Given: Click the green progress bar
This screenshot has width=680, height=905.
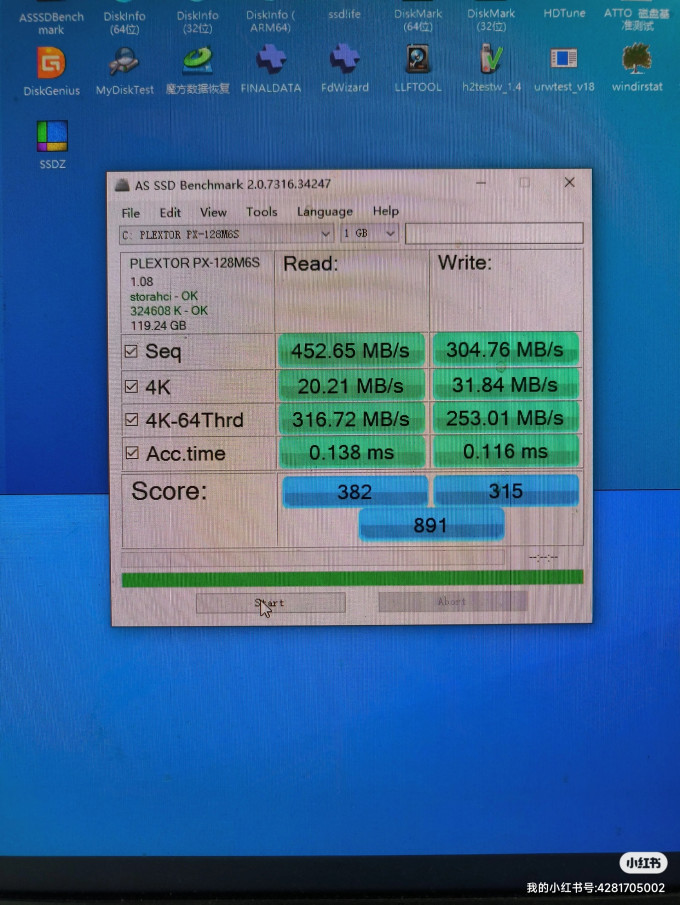Looking at the screenshot, I should (351, 578).
